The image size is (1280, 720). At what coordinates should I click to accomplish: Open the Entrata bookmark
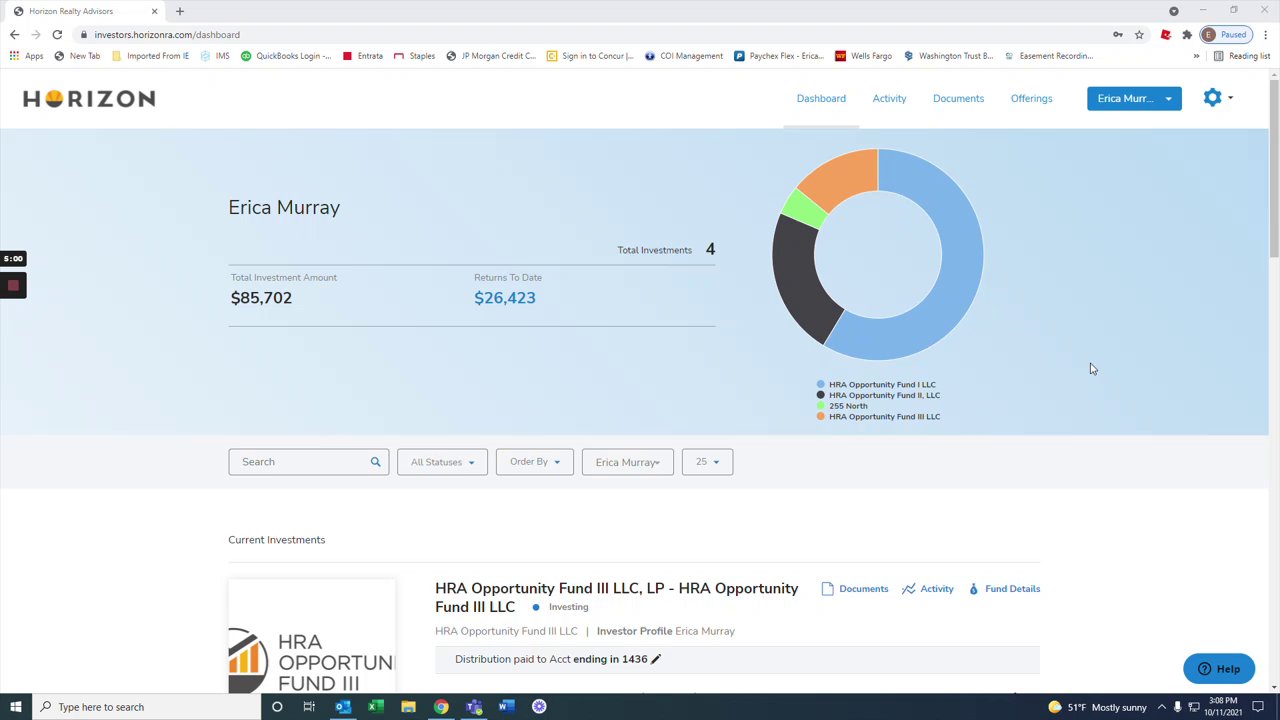tap(363, 56)
